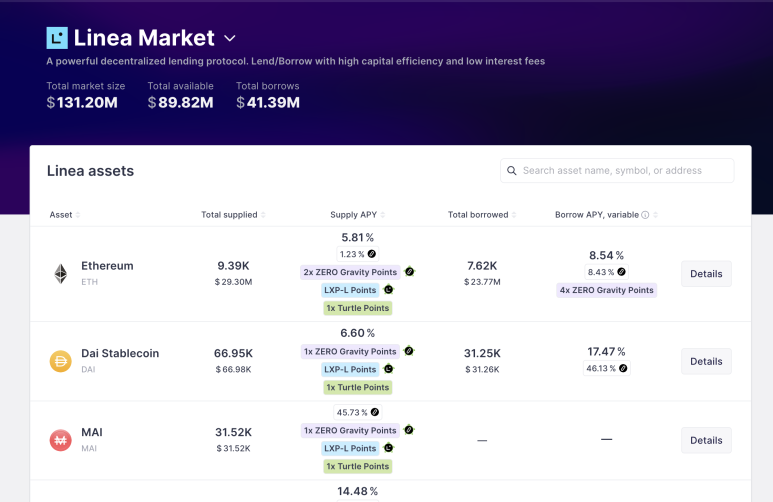Click Ethereum borrow APY 8.54%

tap(606, 255)
